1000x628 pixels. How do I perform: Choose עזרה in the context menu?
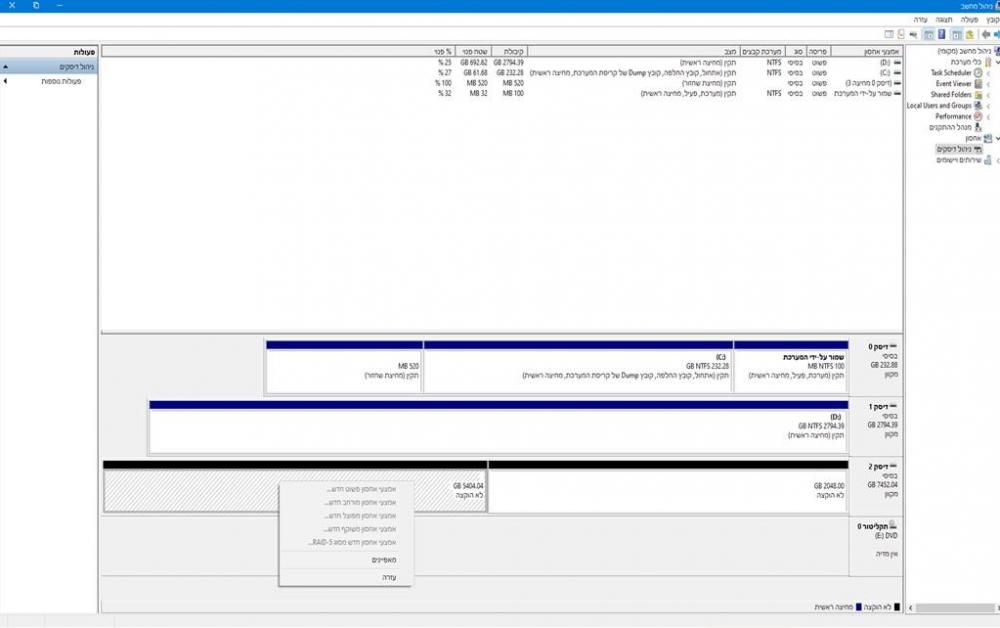click(388, 577)
